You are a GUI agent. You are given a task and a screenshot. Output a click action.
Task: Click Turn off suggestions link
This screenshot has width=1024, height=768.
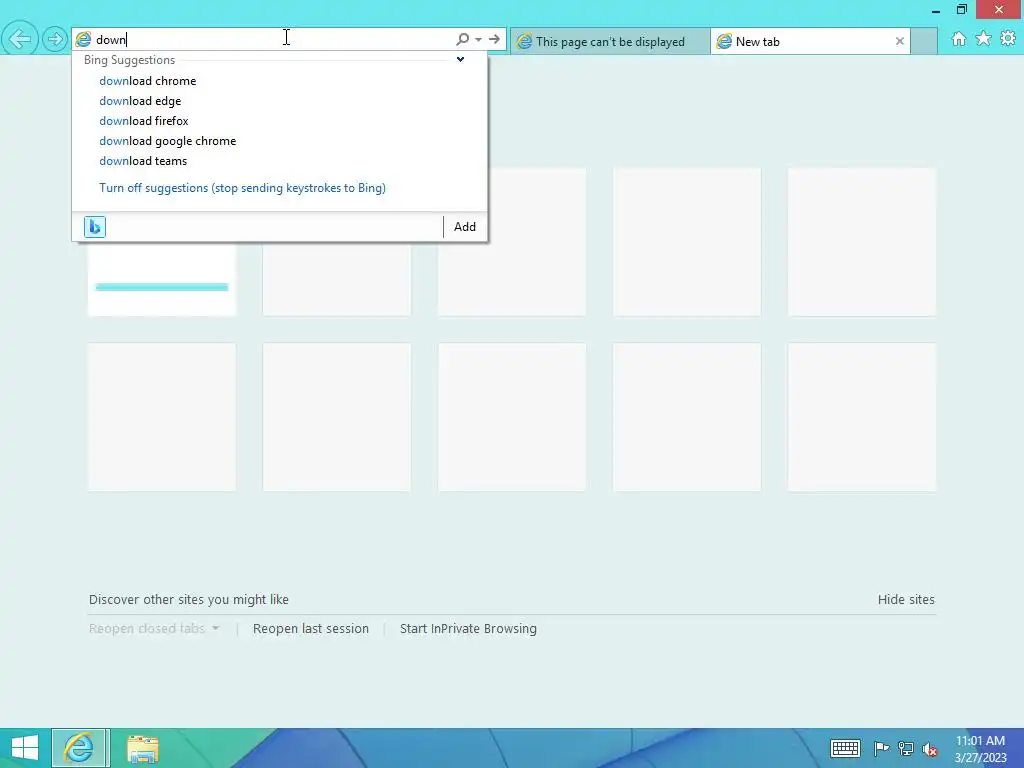pos(242,188)
